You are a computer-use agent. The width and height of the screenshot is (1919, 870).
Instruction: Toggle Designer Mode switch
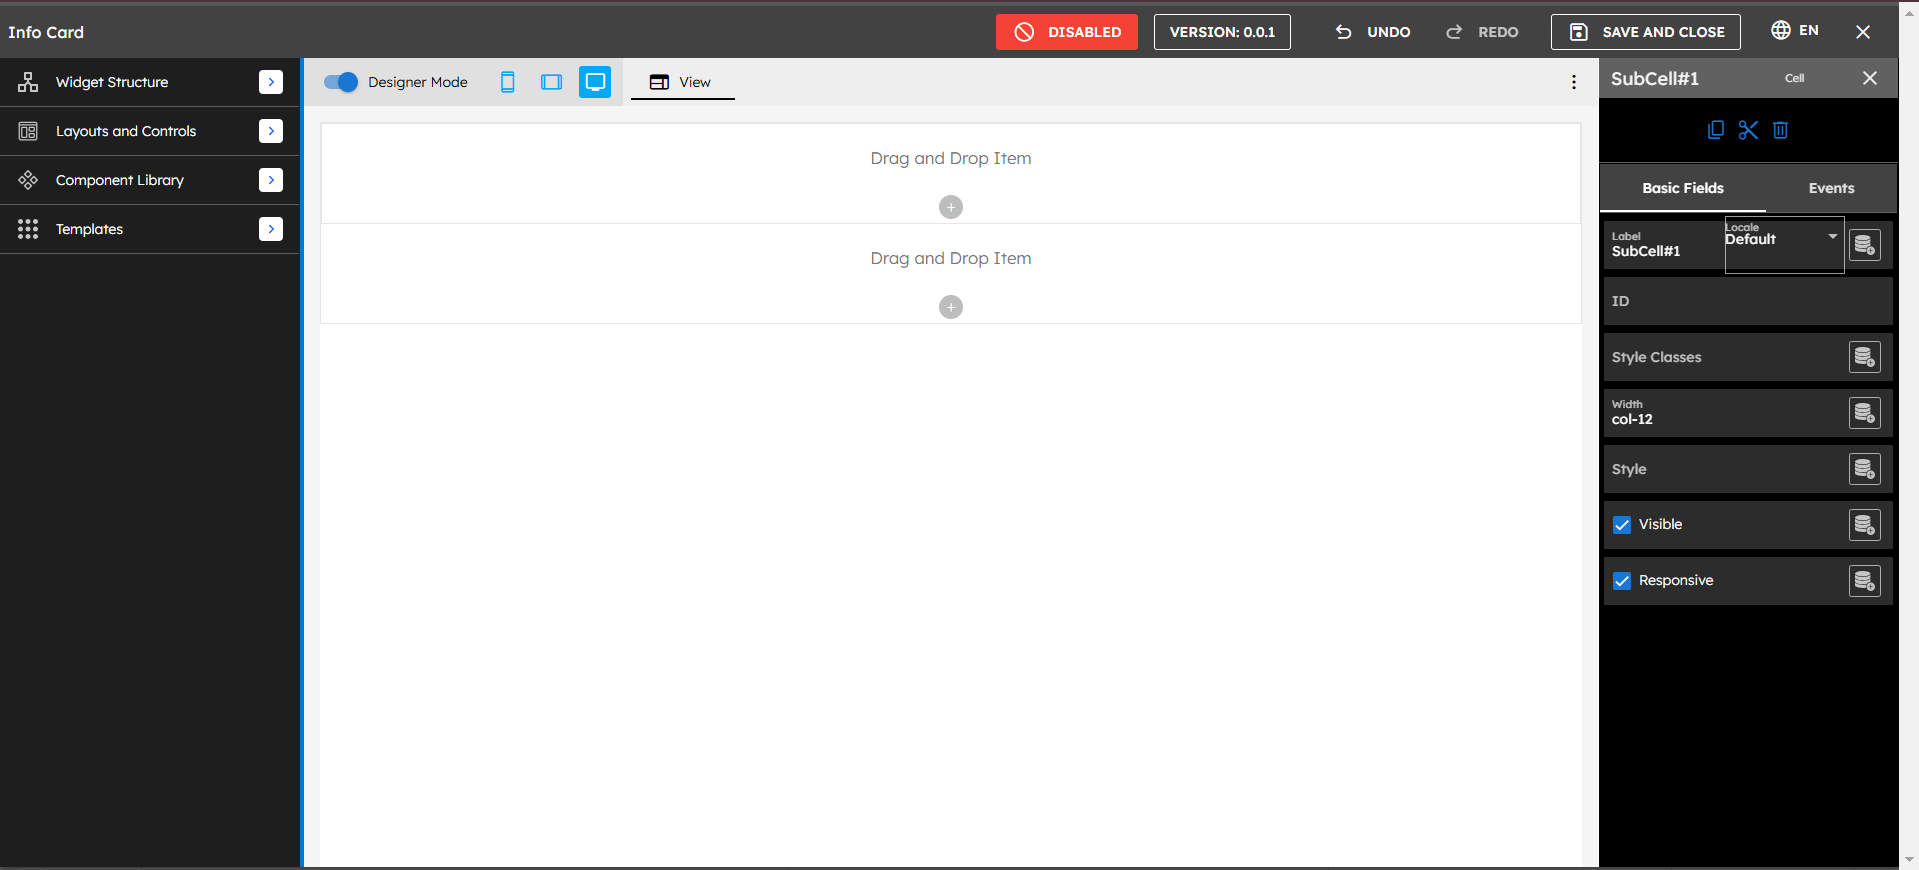point(341,82)
